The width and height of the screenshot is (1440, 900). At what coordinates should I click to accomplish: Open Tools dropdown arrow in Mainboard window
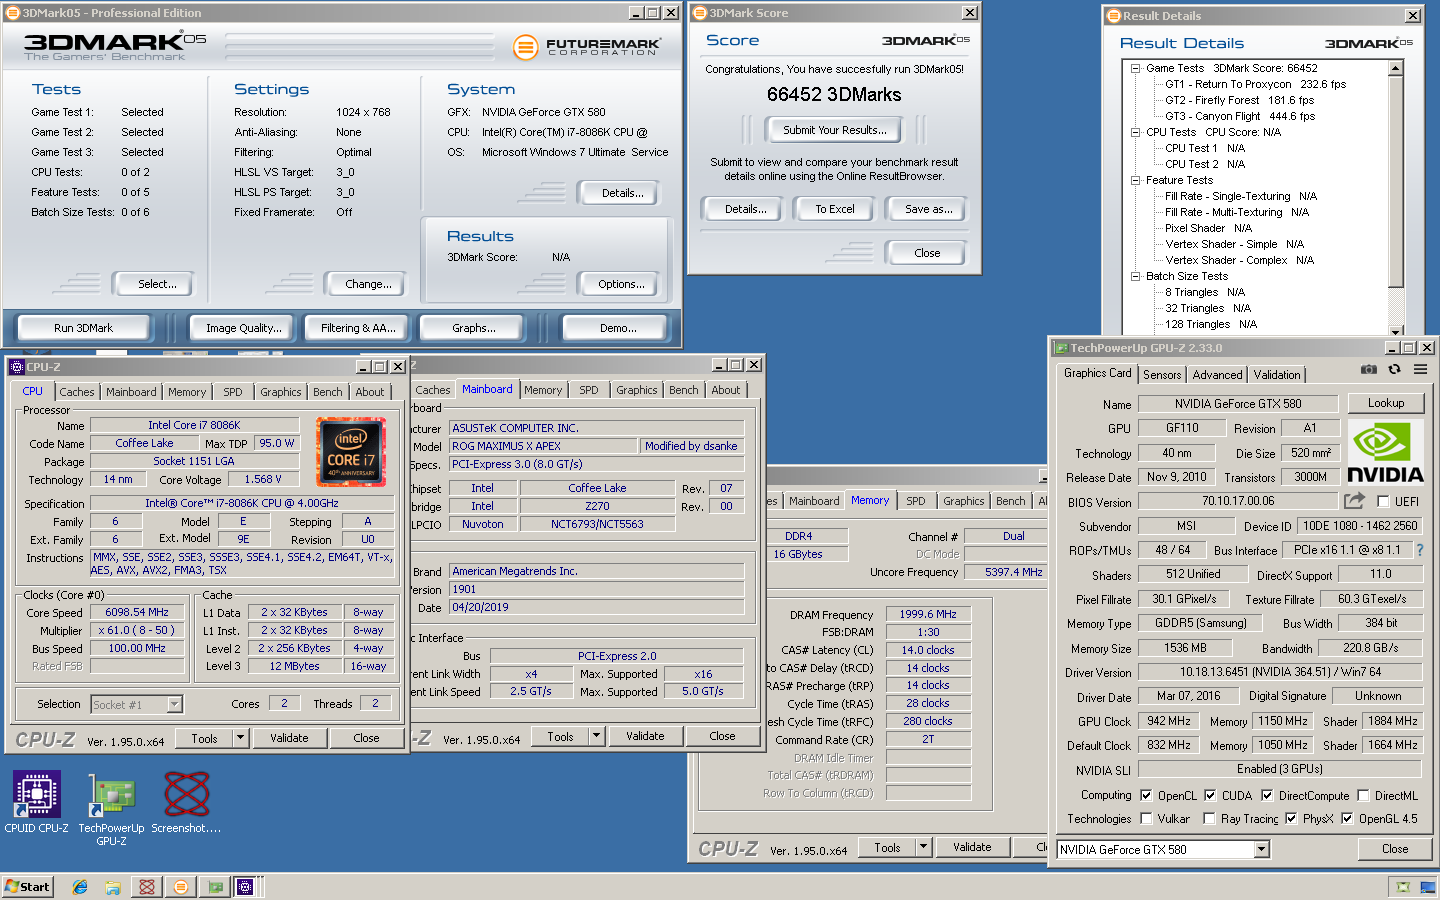tap(596, 736)
